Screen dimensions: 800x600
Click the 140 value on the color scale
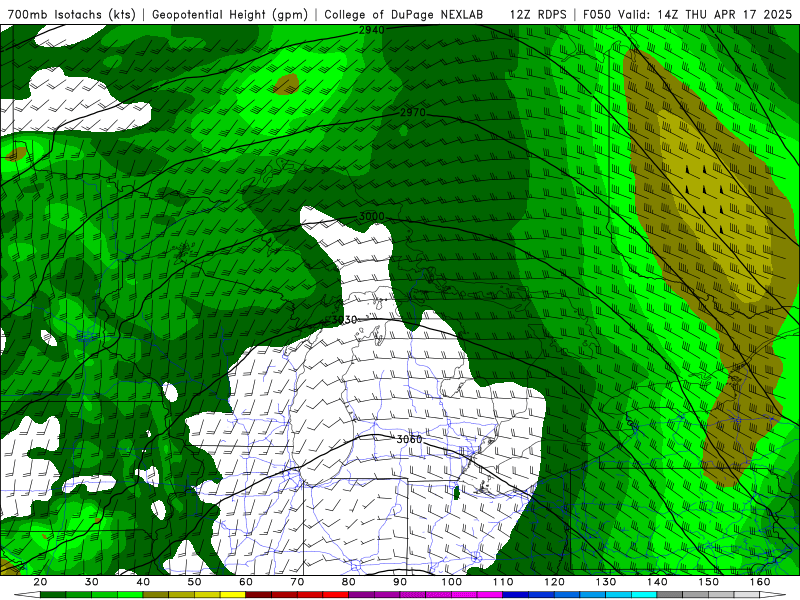click(658, 582)
